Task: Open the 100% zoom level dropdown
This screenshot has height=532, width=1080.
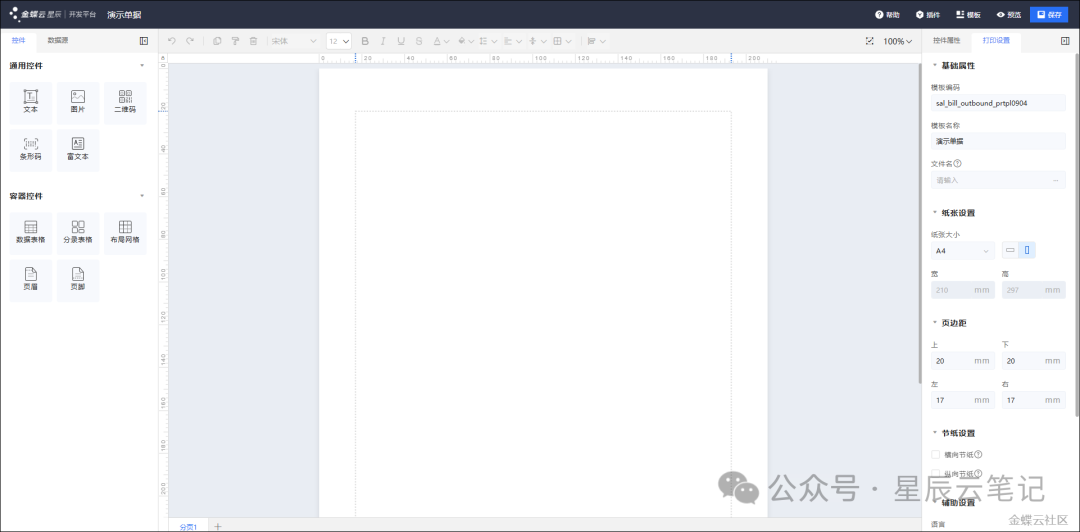Action: pyautogui.click(x=897, y=41)
